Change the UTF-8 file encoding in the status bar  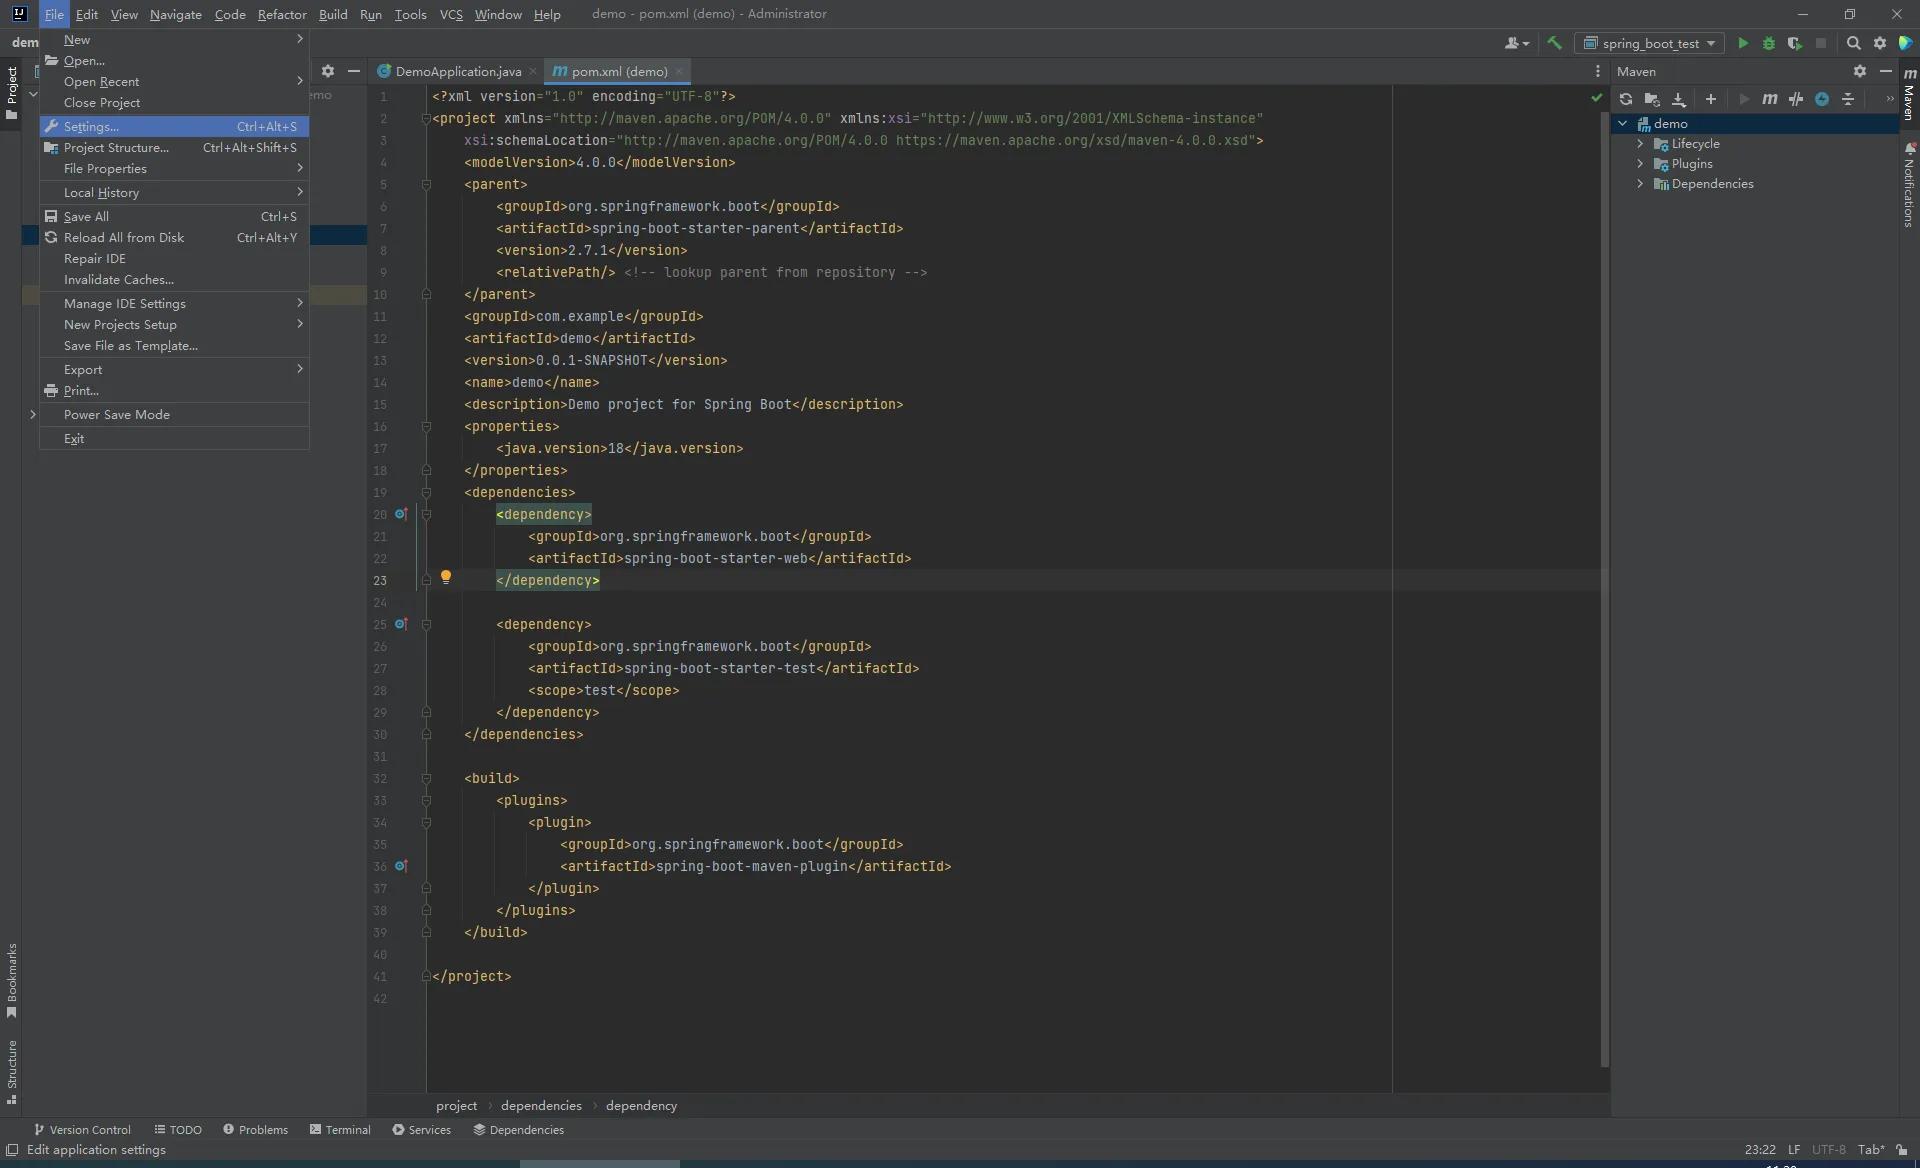[1829, 1149]
